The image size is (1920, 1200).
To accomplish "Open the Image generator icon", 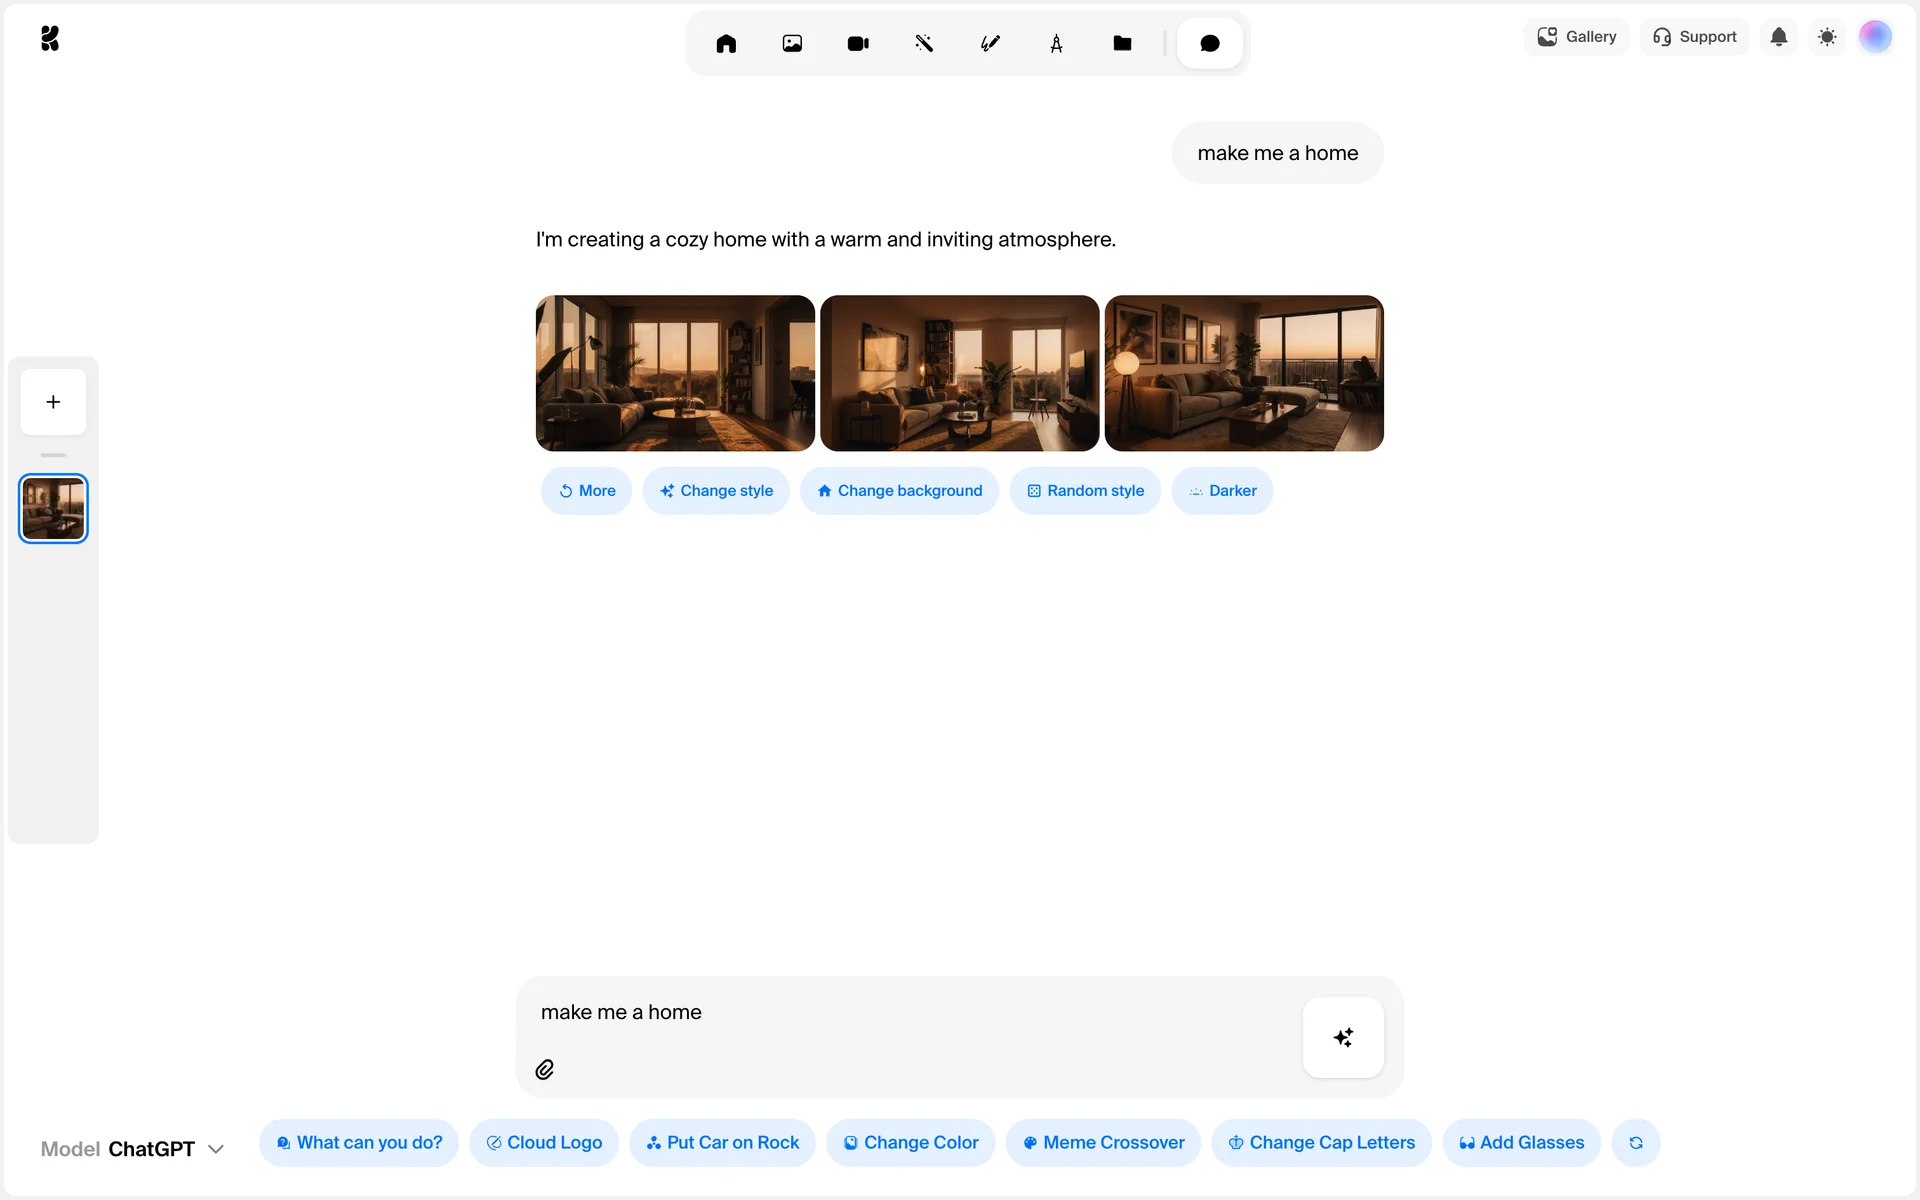I will coord(792,43).
